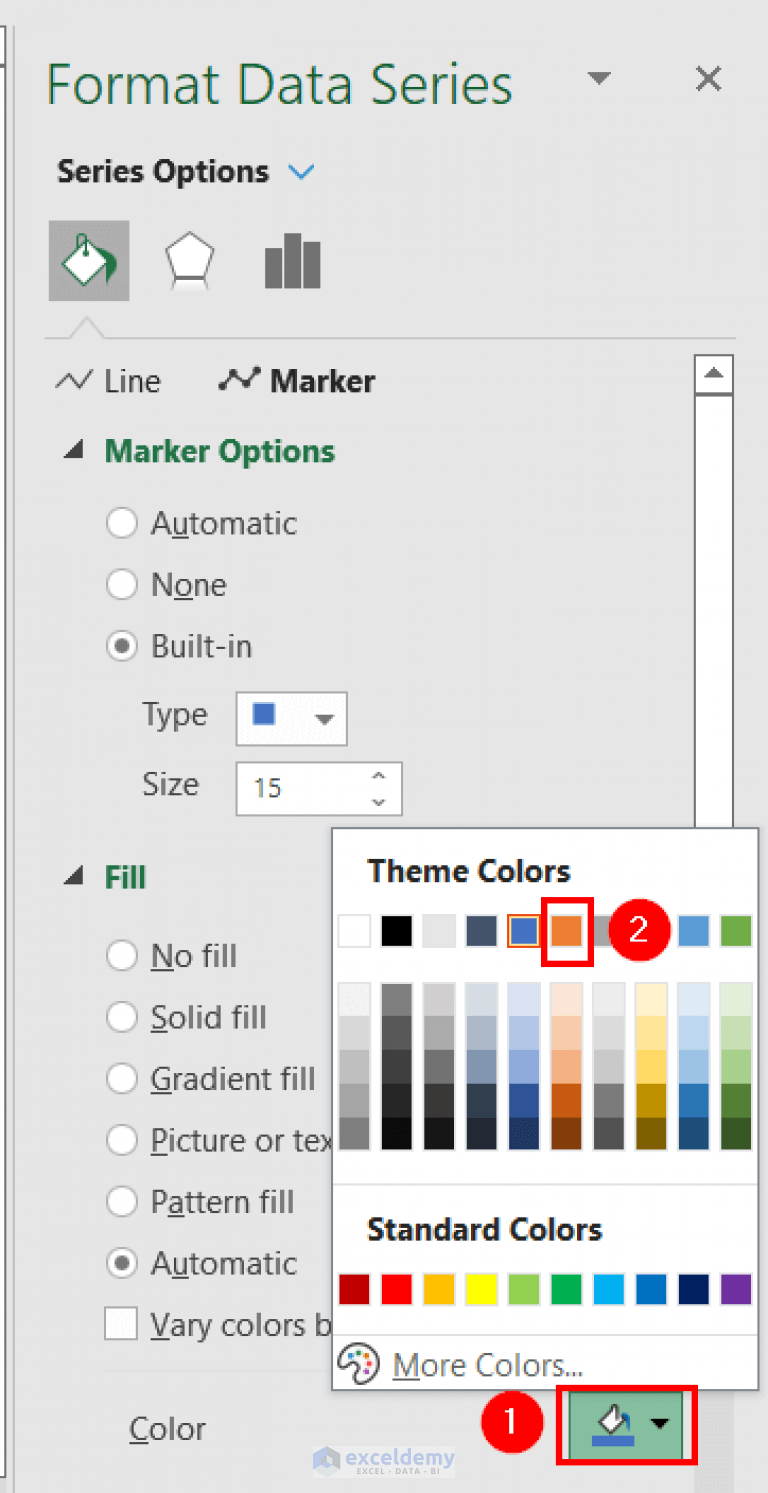This screenshot has height=1493, width=768.
Task: Enable Solid fill option
Action: (121, 1017)
